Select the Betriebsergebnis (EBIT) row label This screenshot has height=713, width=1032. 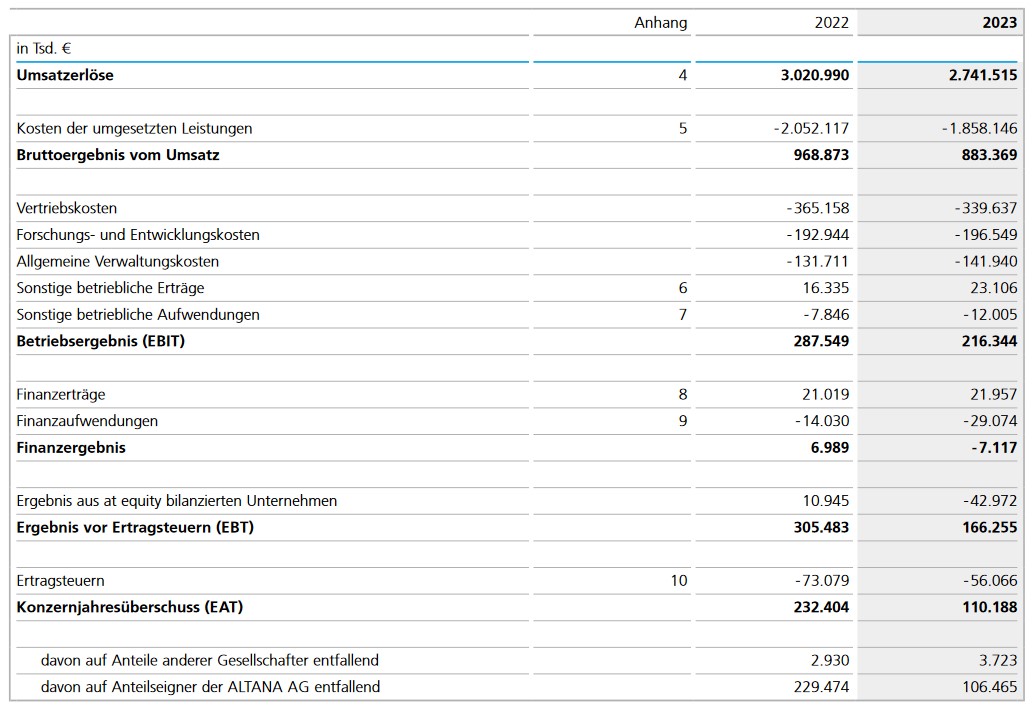[101, 341]
